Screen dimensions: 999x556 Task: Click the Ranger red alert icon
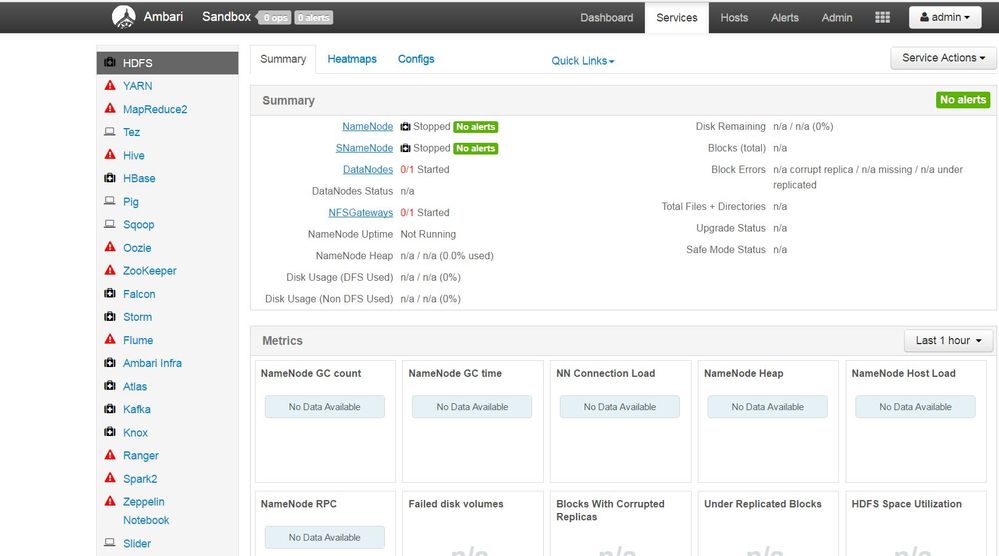110,455
